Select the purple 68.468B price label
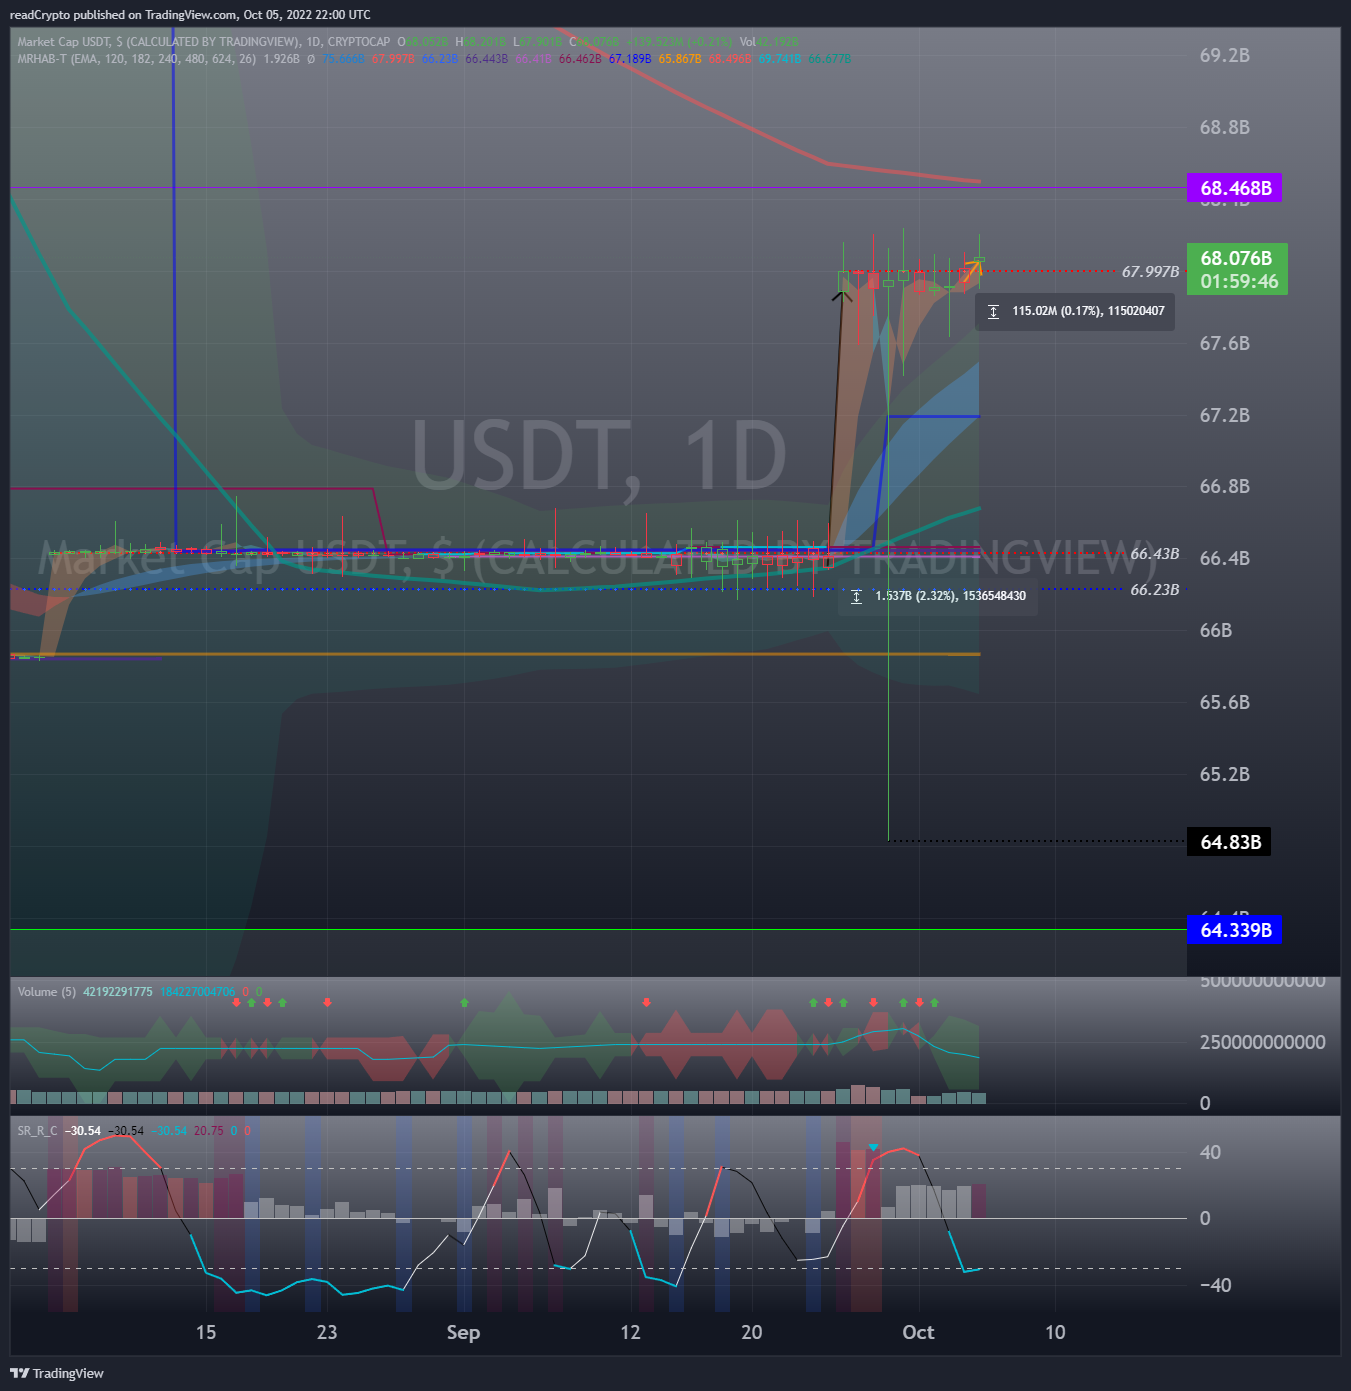Viewport: 1351px width, 1391px height. click(x=1234, y=188)
